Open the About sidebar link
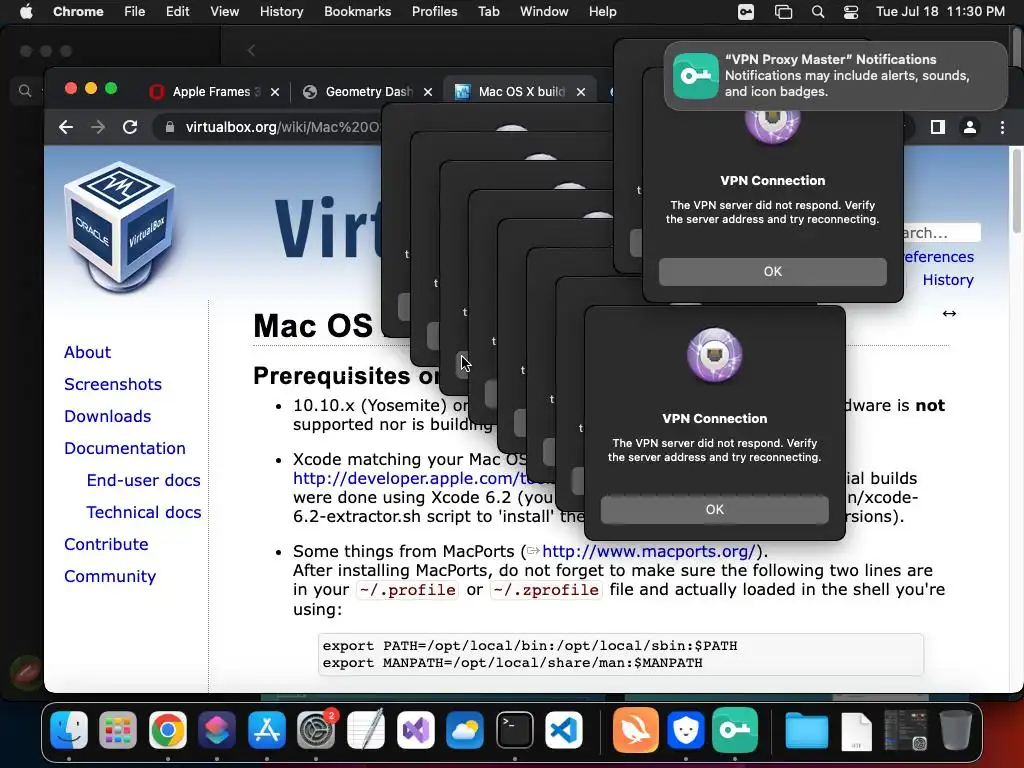1024x768 pixels. (x=88, y=352)
